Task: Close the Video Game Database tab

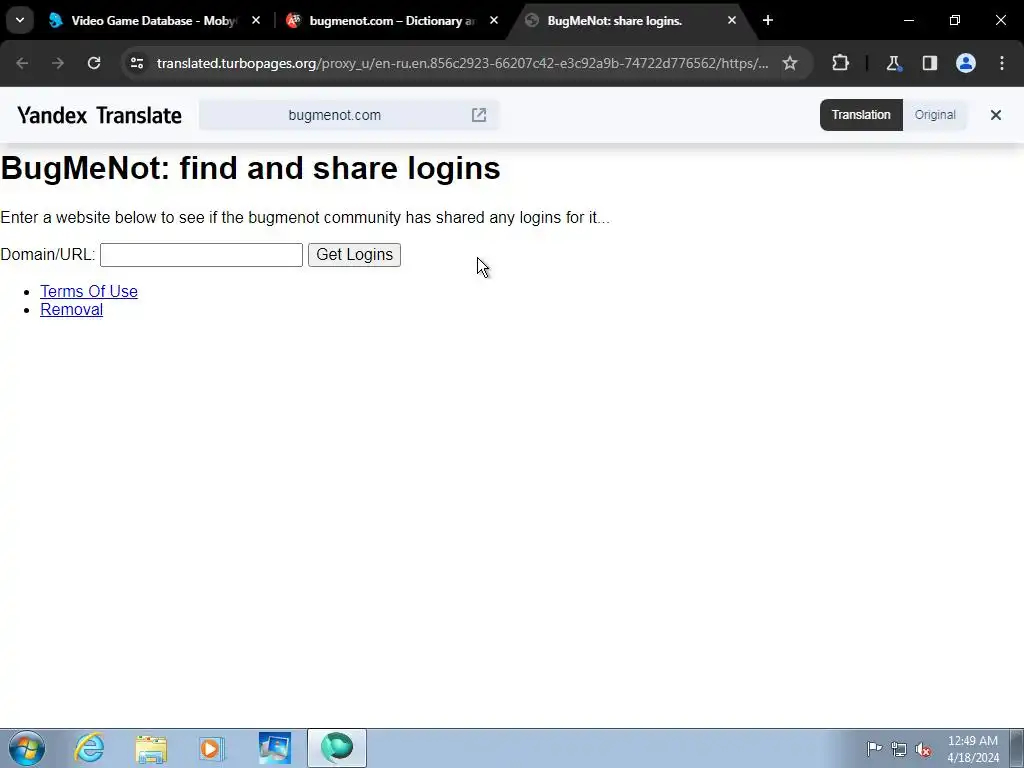Action: point(256,21)
